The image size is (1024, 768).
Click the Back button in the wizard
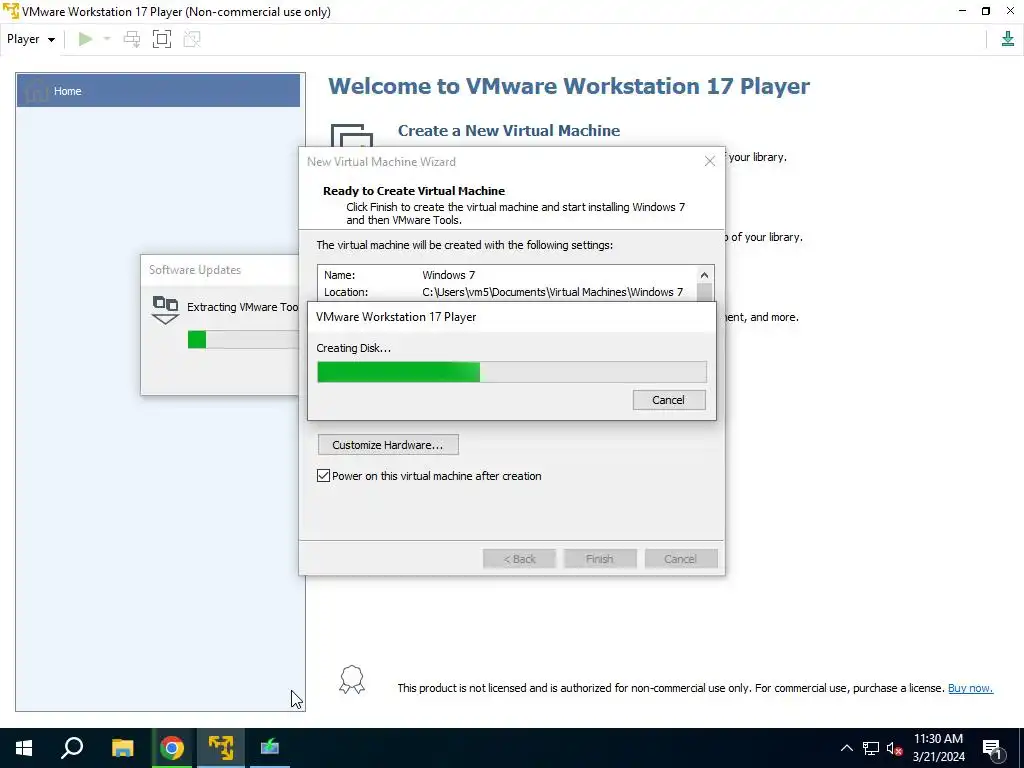pos(519,559)
